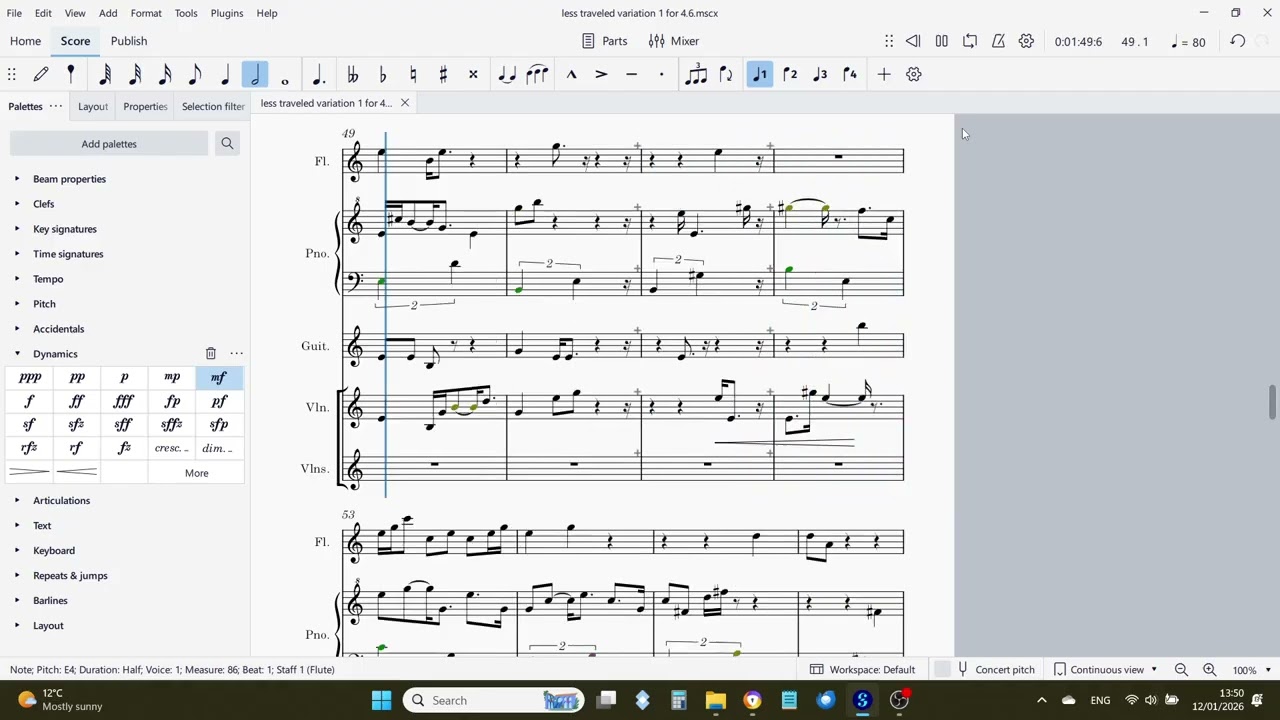Collapse the Dynamics palette
The height and width of the screenshot is (720, 1280).
pyautogui.click(x=17, y=354)
